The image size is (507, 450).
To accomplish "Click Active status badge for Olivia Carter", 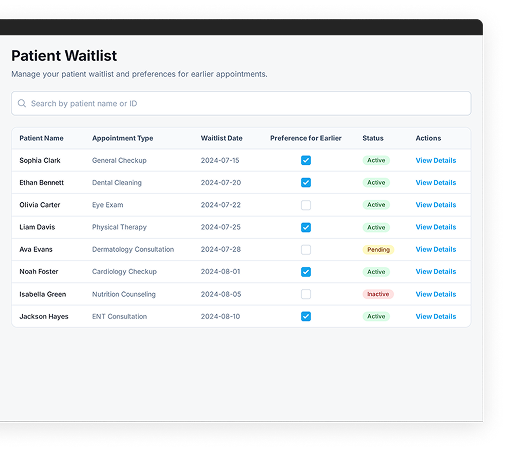I will [x=376, y=205].
